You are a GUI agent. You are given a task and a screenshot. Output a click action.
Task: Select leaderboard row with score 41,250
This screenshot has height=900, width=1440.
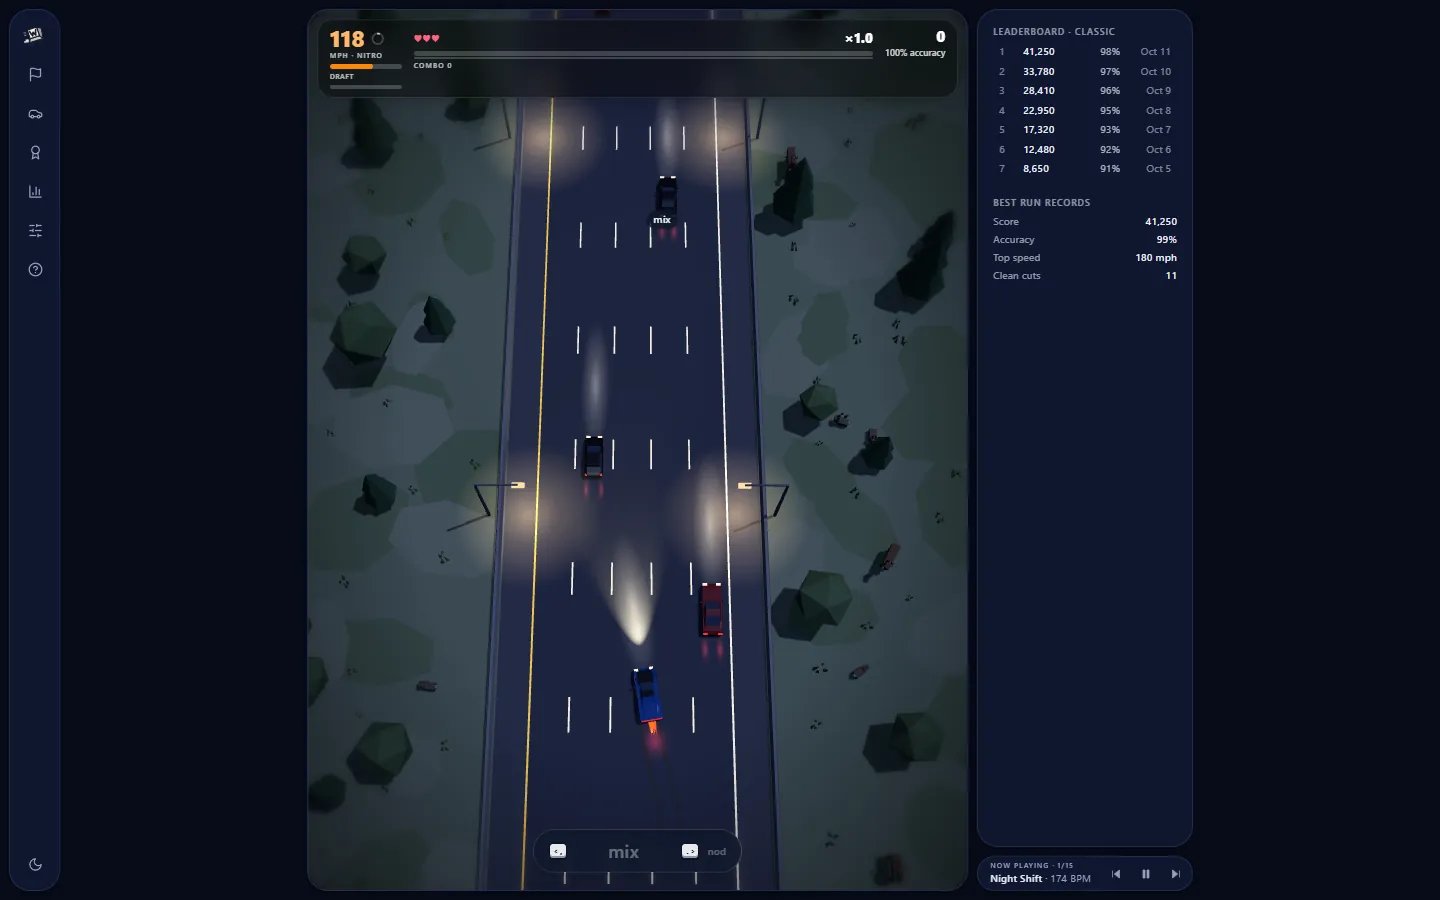(x=1085, y=52)
